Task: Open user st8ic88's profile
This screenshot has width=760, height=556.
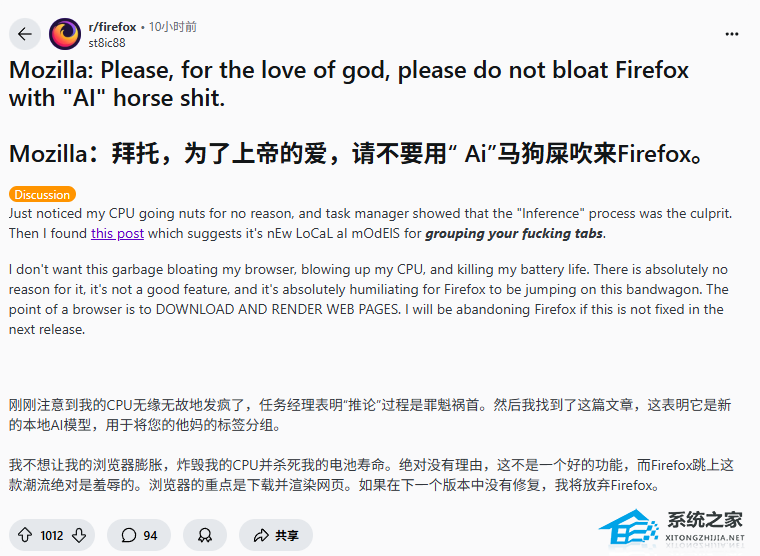Action: pyautogui.click(x=107, y=42)
